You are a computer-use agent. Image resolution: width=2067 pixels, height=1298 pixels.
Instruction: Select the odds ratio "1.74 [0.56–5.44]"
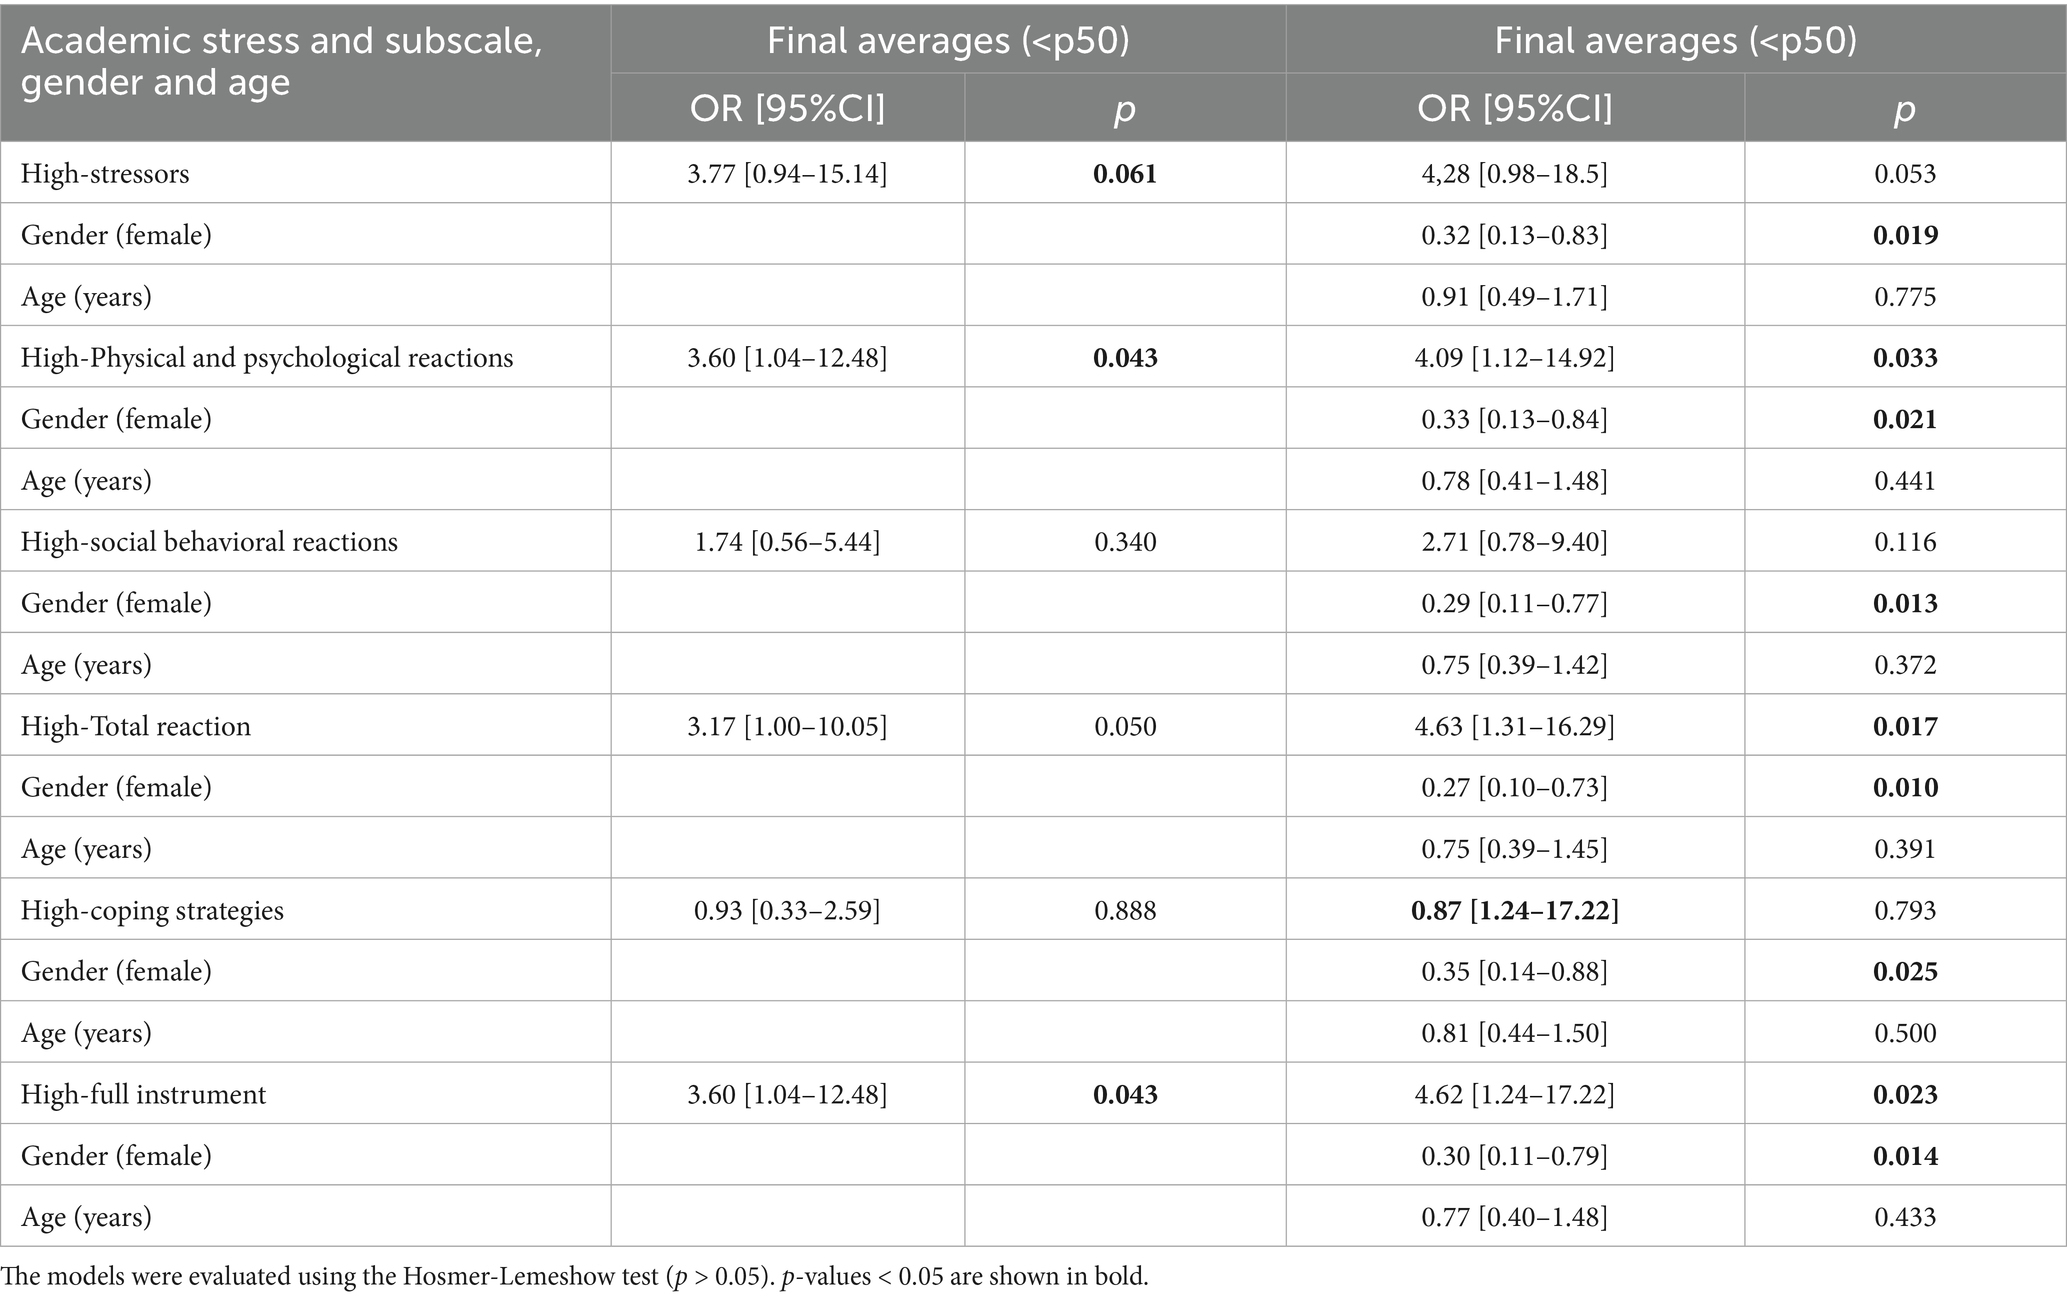point(787,542)
